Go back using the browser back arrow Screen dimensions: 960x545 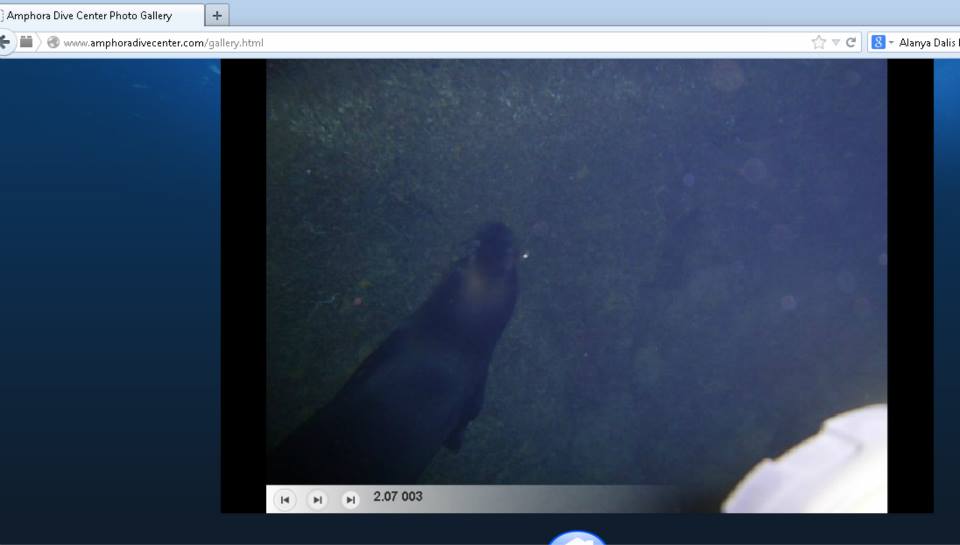point(5,42)
